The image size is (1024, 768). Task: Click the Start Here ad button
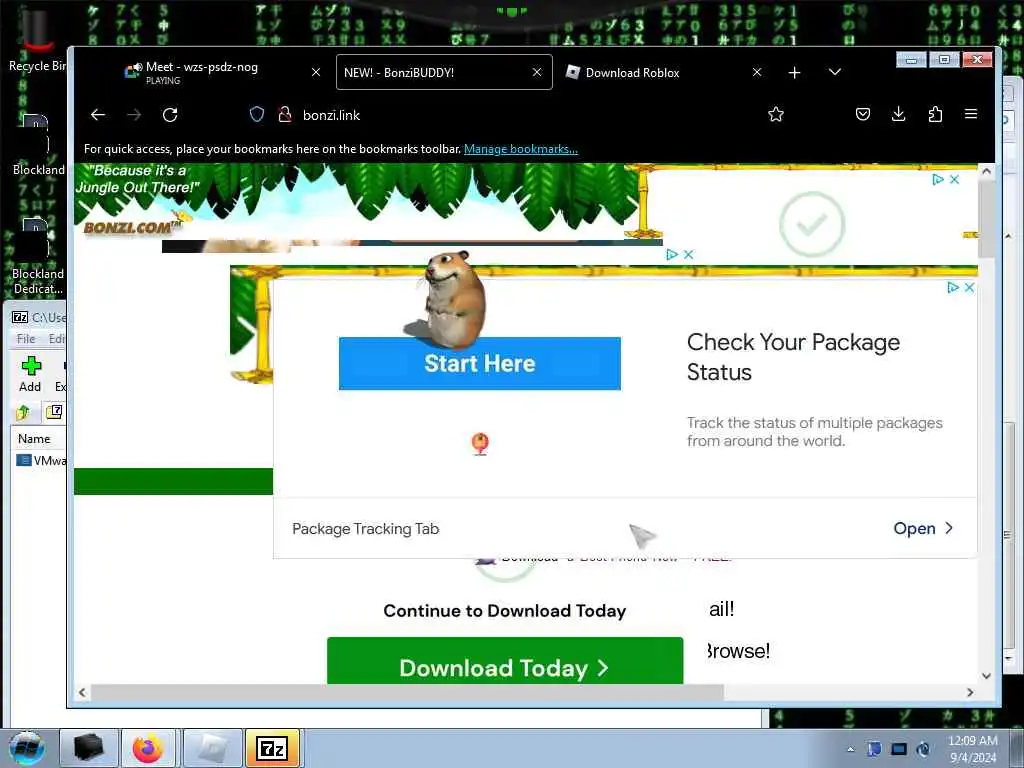pos(479,364)
